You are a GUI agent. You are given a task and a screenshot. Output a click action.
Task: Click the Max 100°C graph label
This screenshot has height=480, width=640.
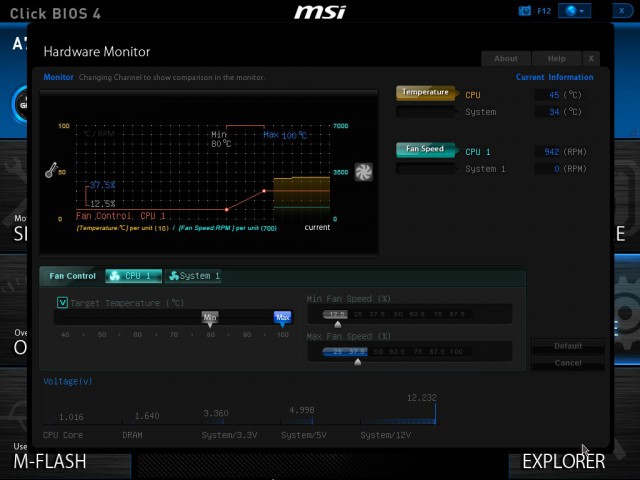click(x=285, y=135)
